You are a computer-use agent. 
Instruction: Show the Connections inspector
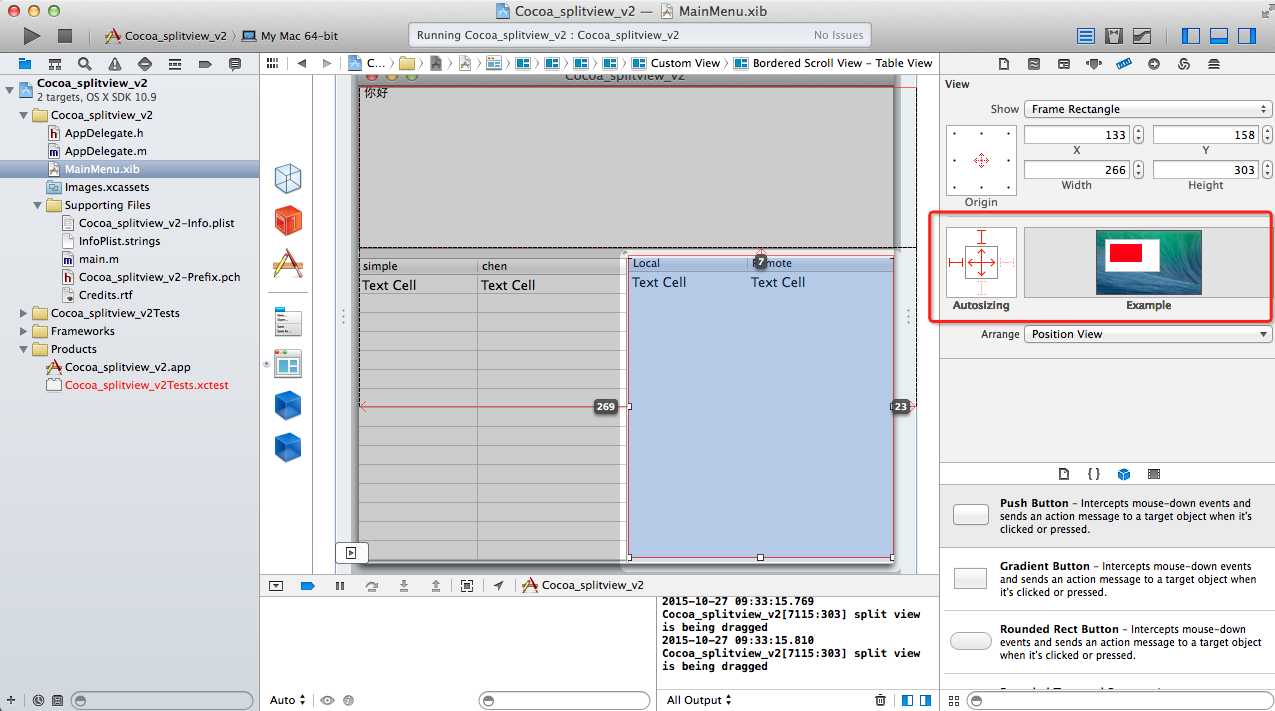pos(1154,63)
